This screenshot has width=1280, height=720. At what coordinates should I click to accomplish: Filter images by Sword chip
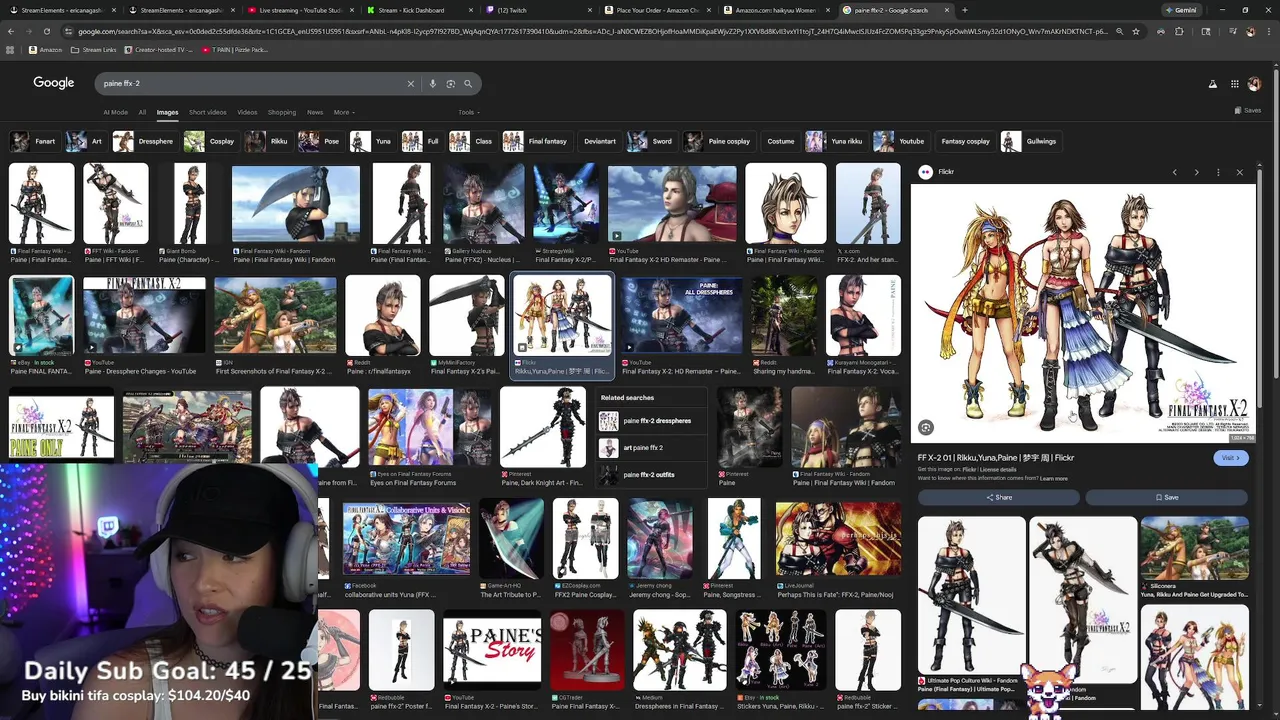point(652,142)
